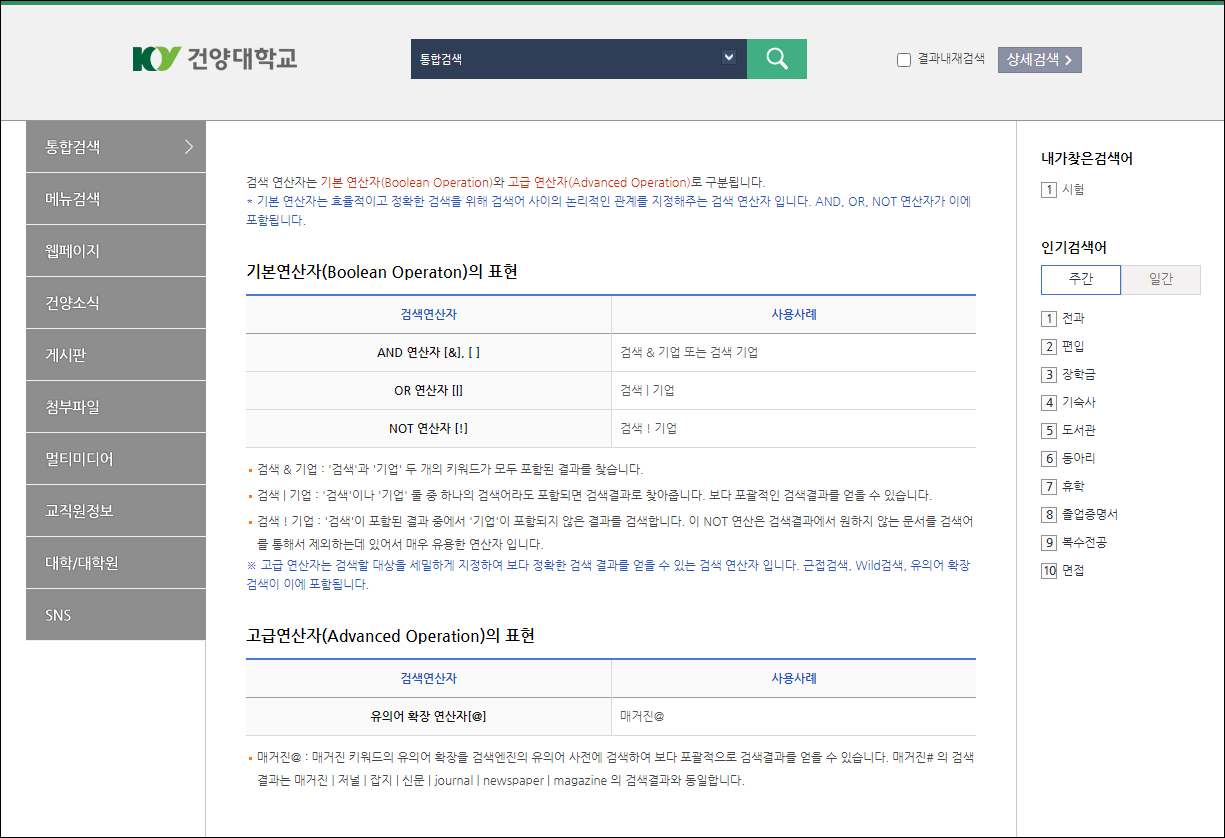Screen dimensions: 1225x838
Task: Open 메뉴검색 in the left sidebar
Action: point(115,199)
